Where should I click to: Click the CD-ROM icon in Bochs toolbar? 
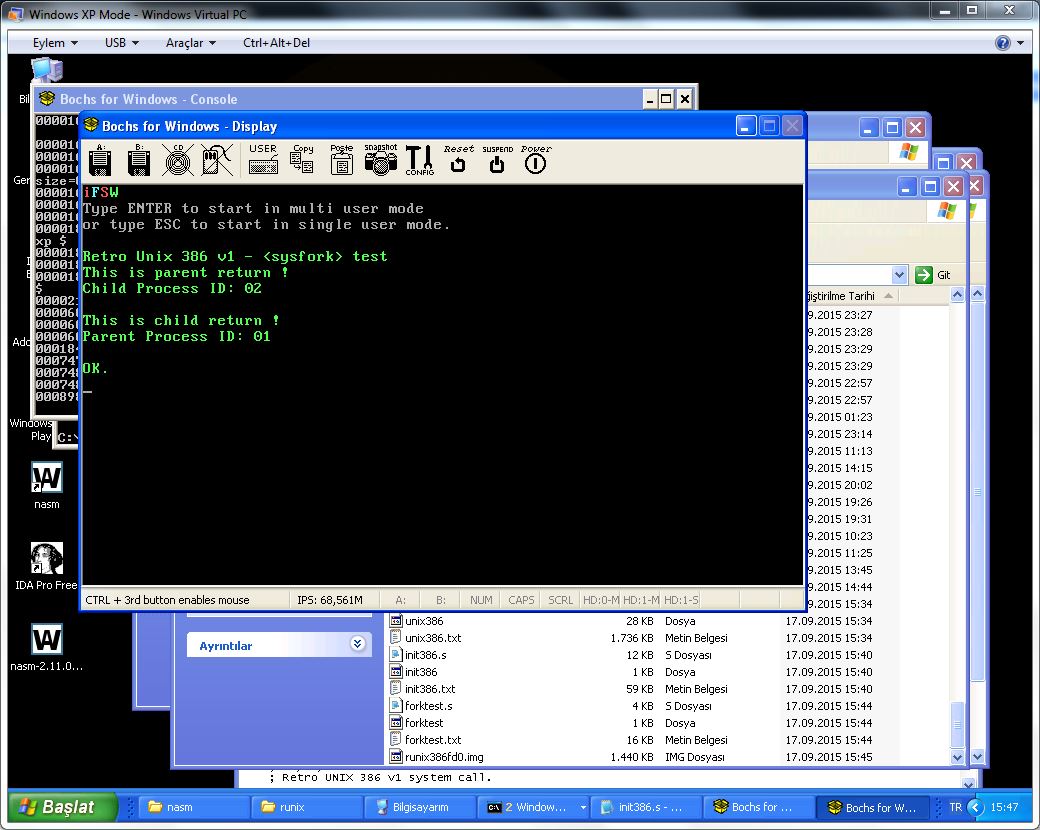click(178, 159)
